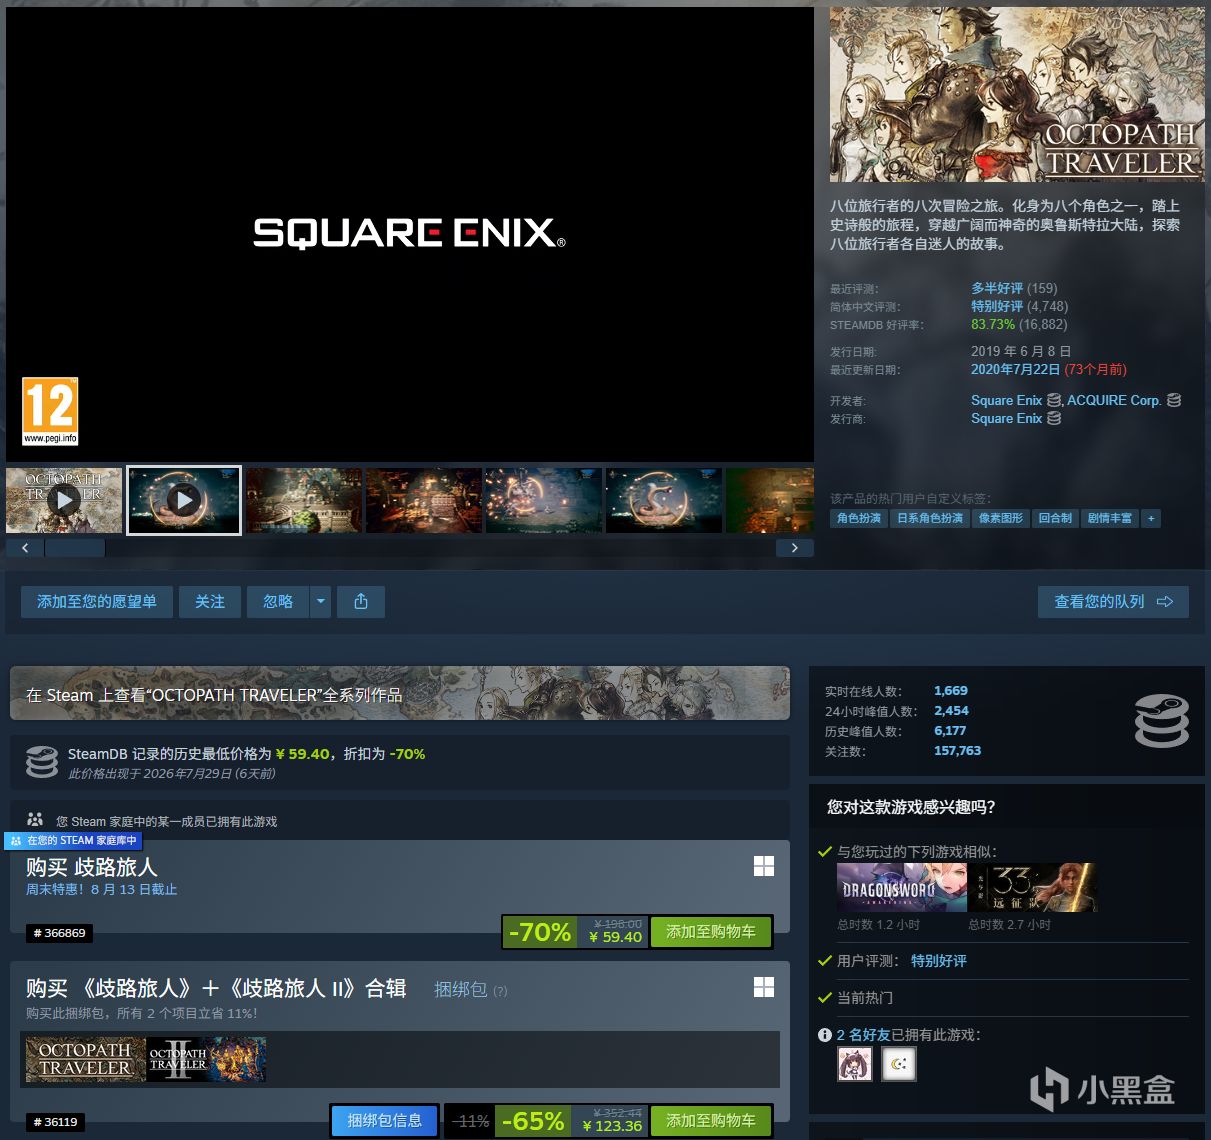Click the 忽略 ignore button

pyautogui.click(x=278, y=601)
